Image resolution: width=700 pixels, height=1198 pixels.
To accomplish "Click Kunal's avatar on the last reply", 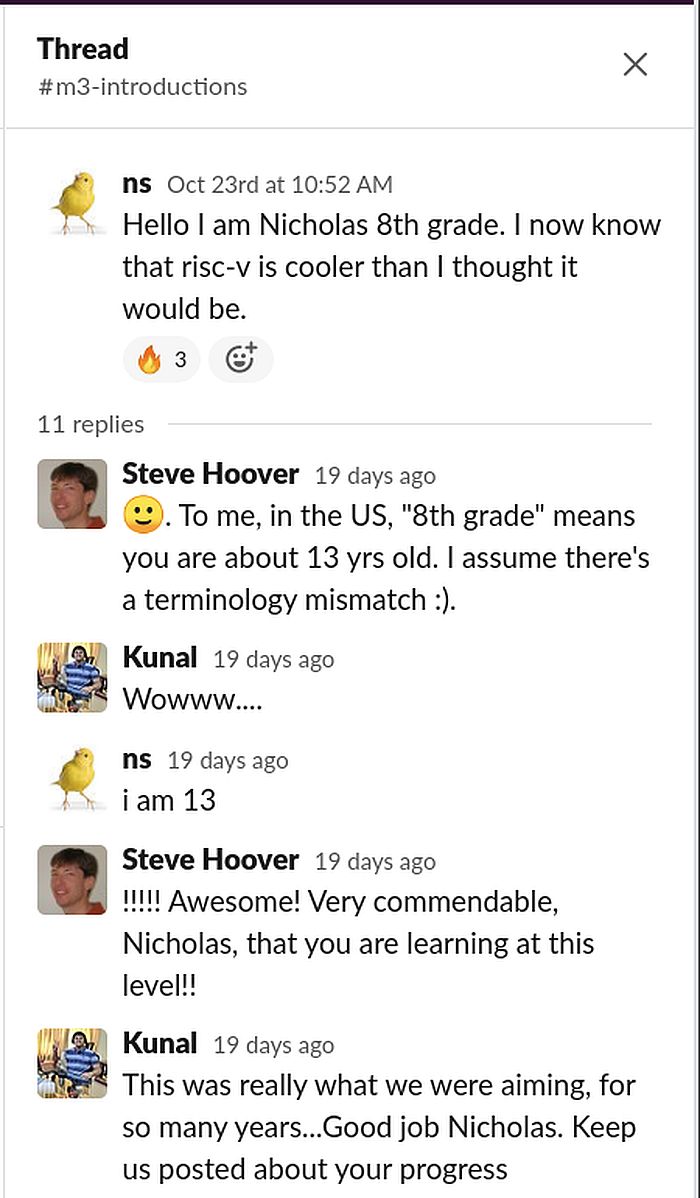I will 72,1062.
